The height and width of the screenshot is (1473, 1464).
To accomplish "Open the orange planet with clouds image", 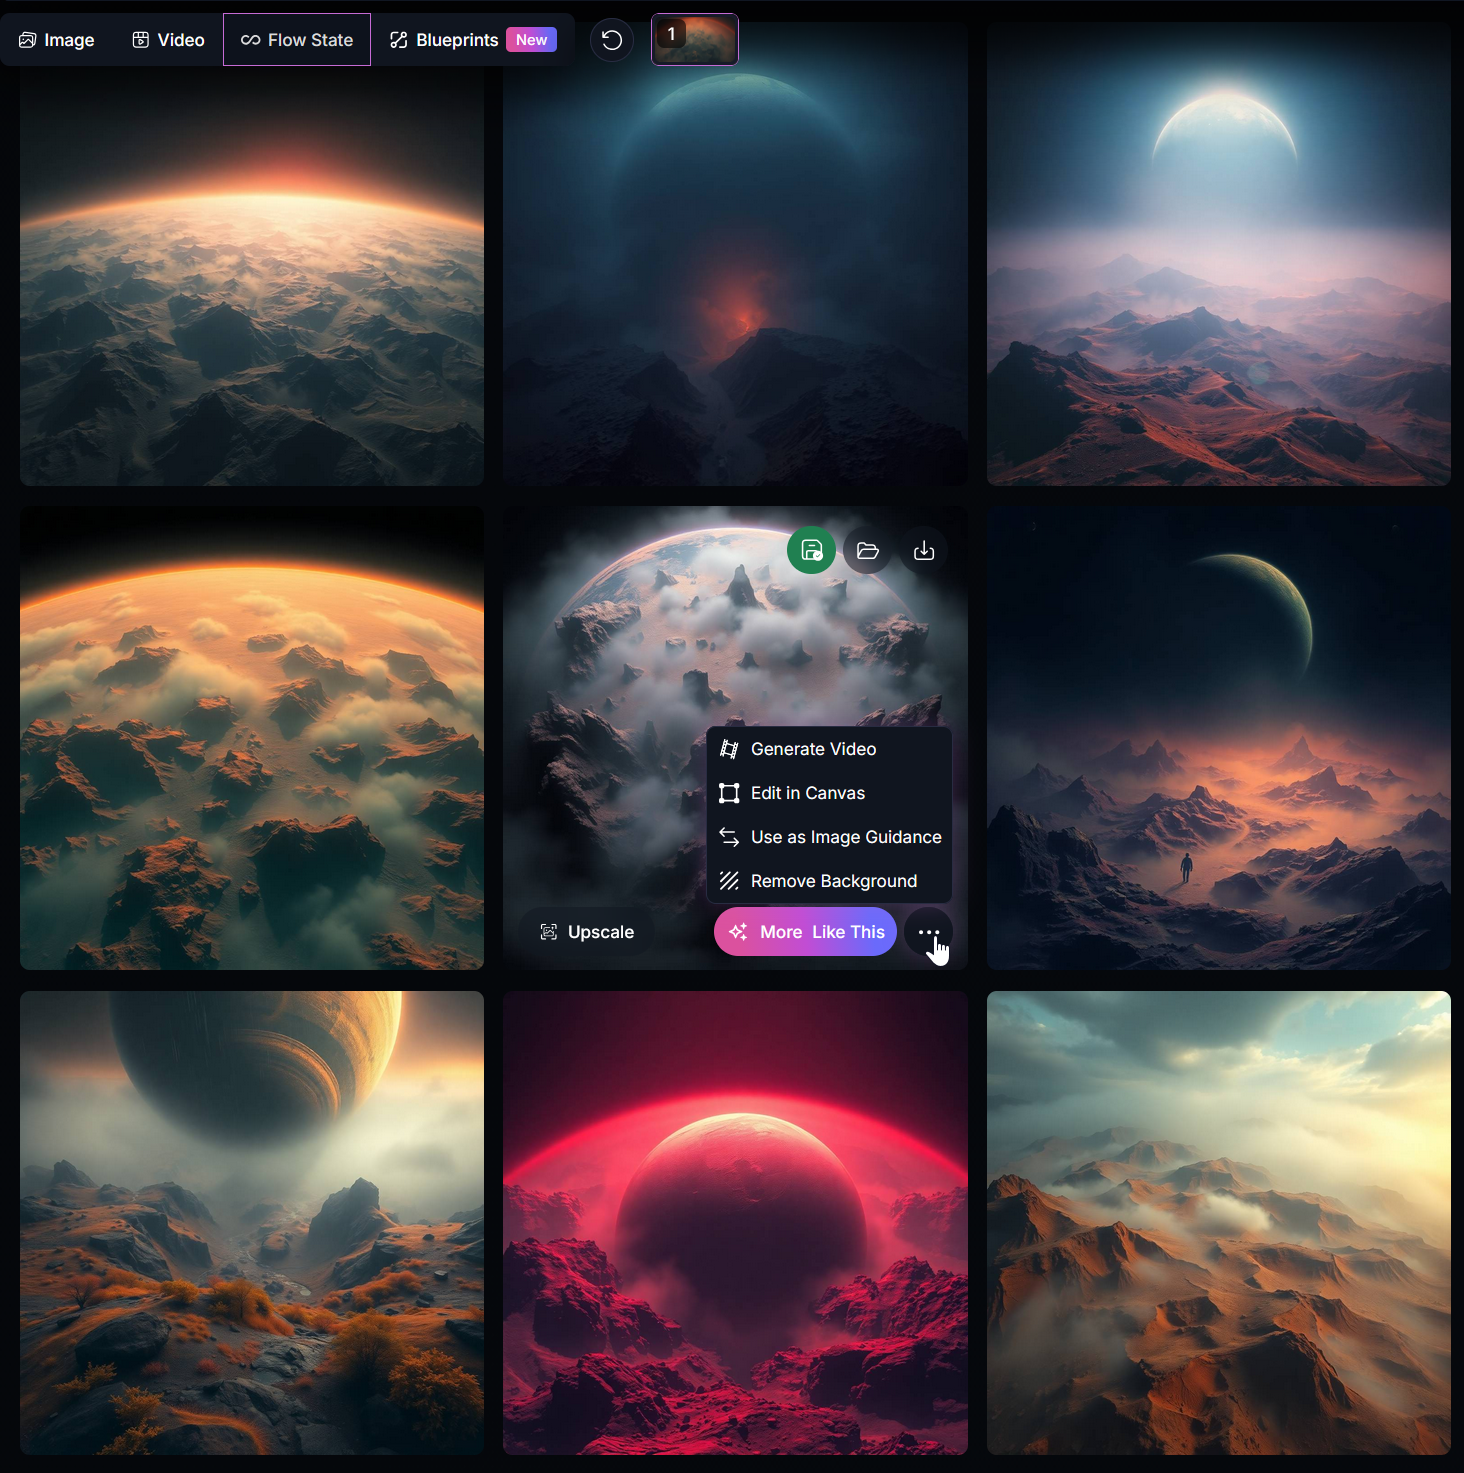I will [252, 738].
